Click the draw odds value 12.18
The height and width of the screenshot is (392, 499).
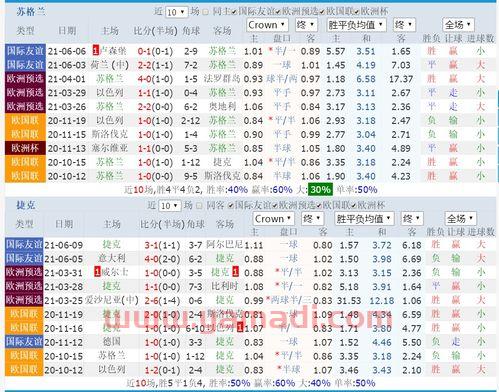[x=382, y=301]
